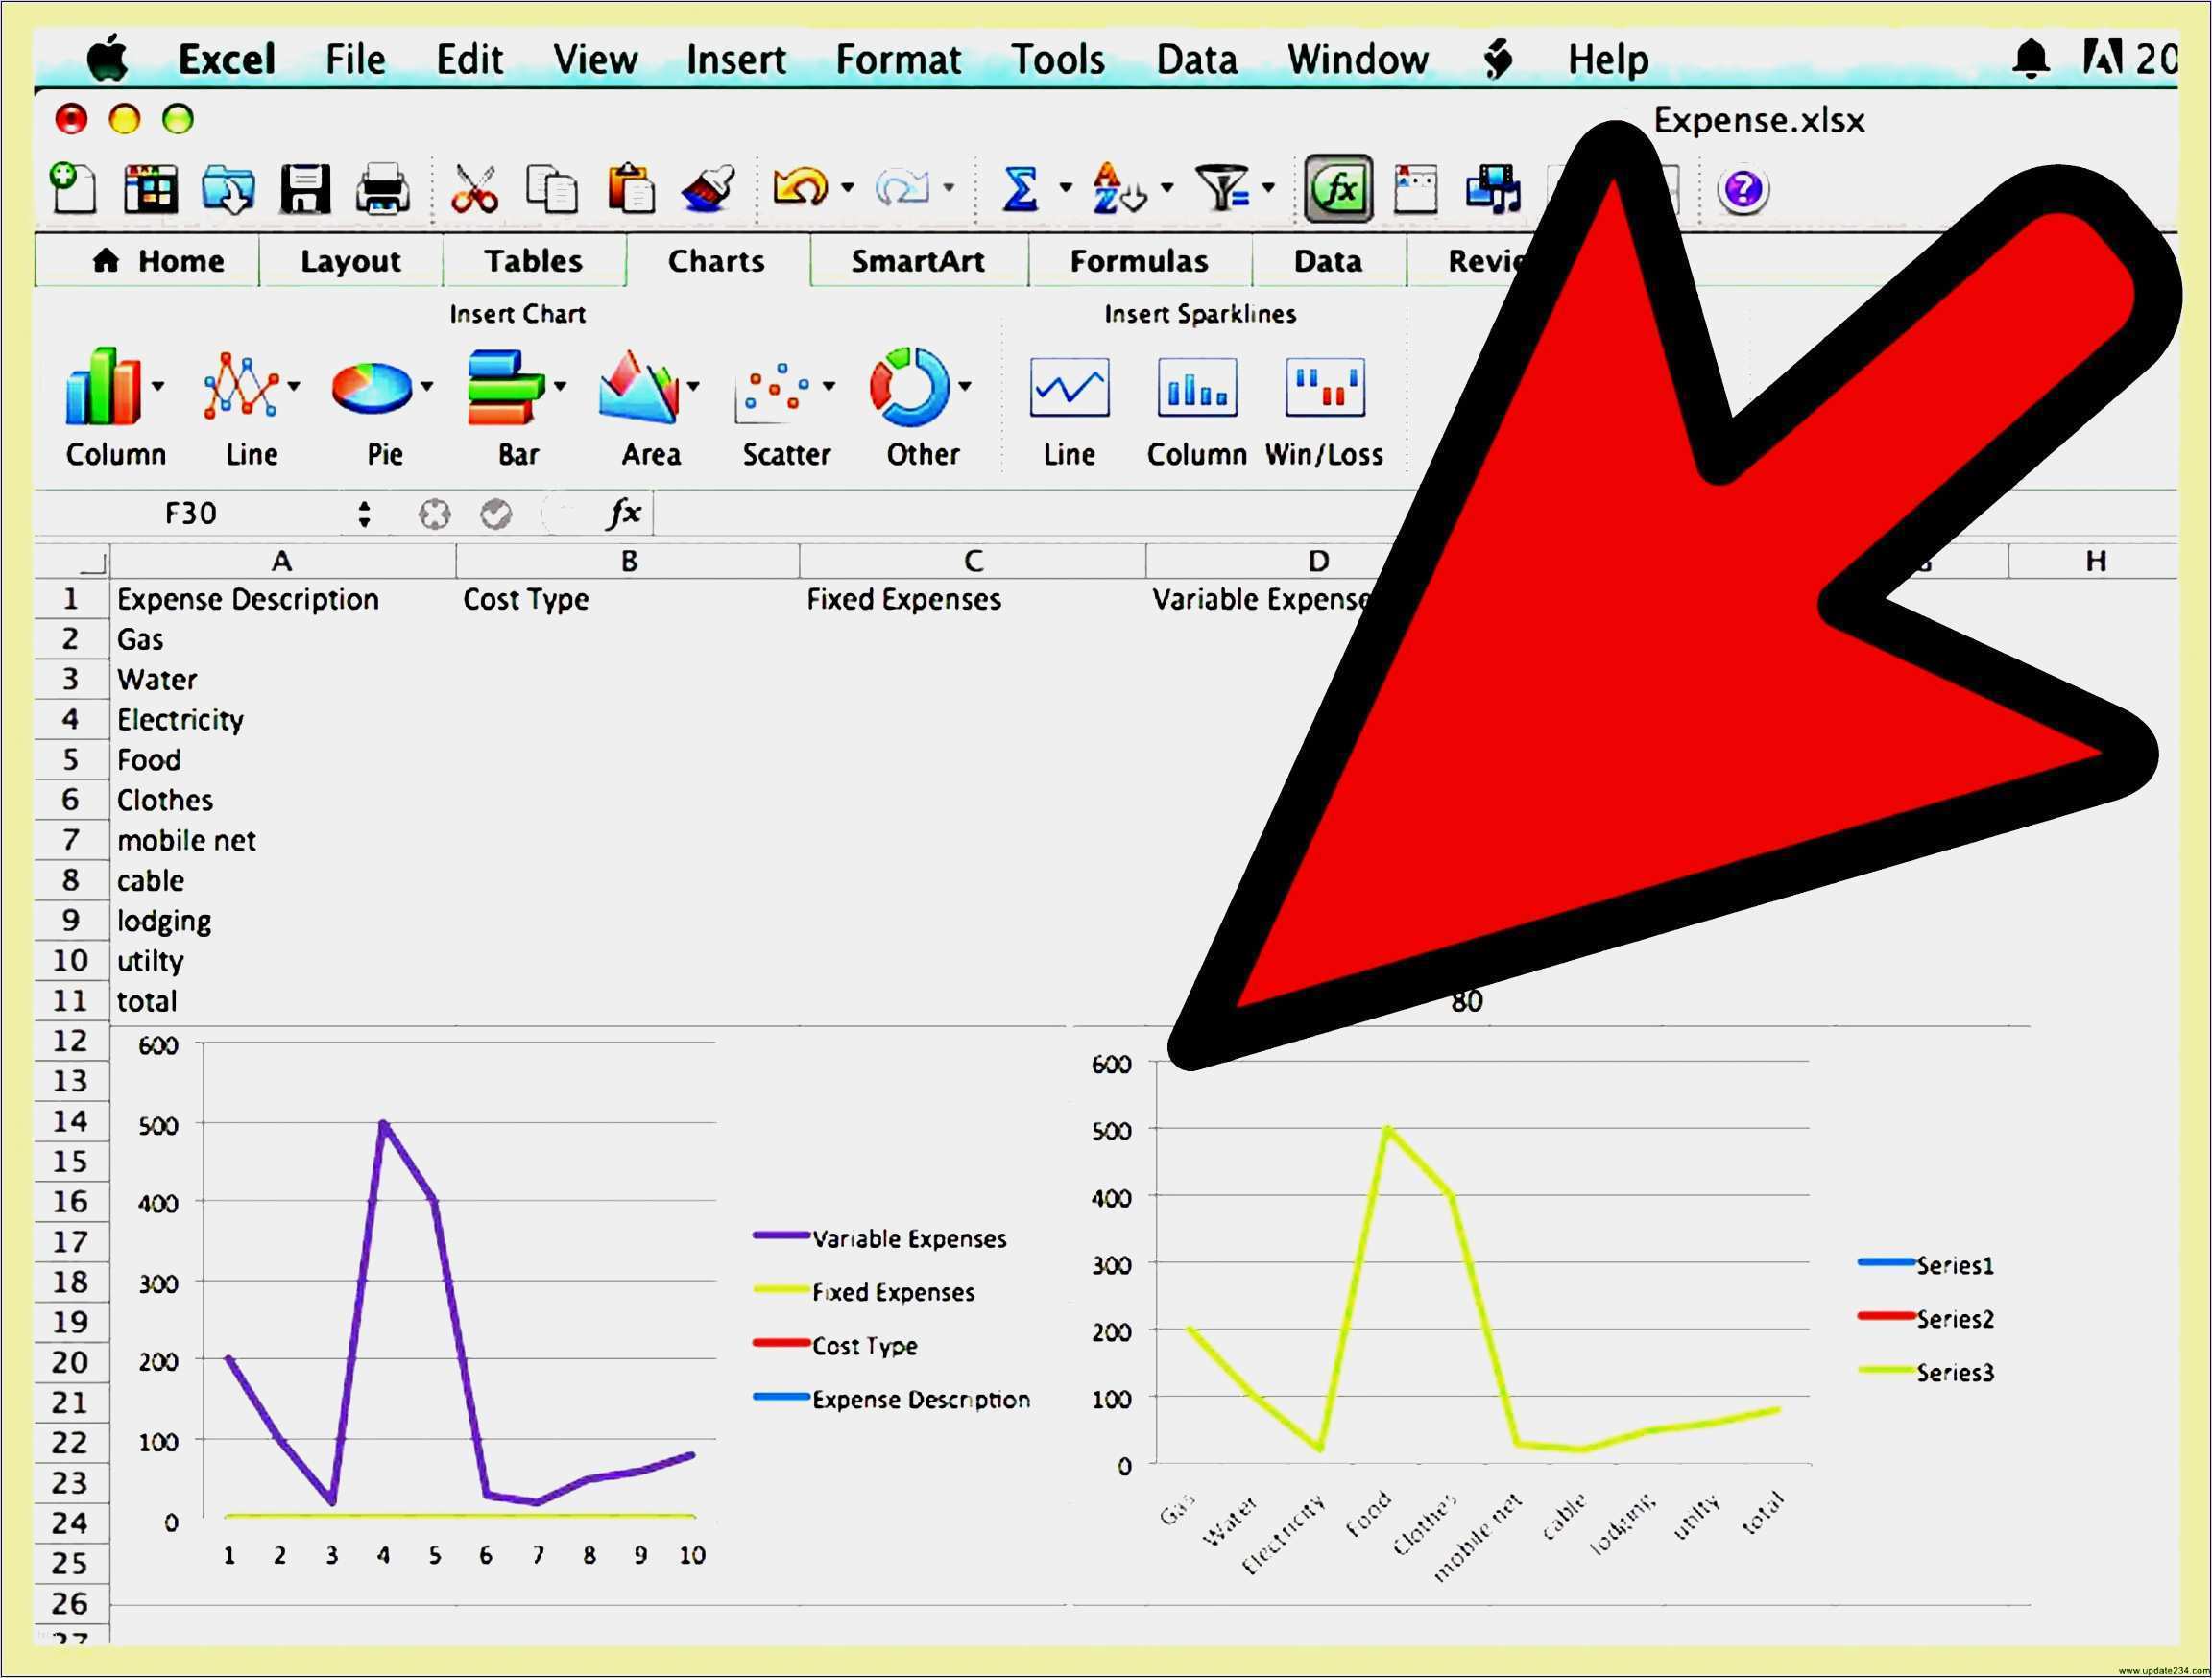Click the Save floppy disk icon
This screenshot has width=2212, height=1678.
tap(305, 189)
